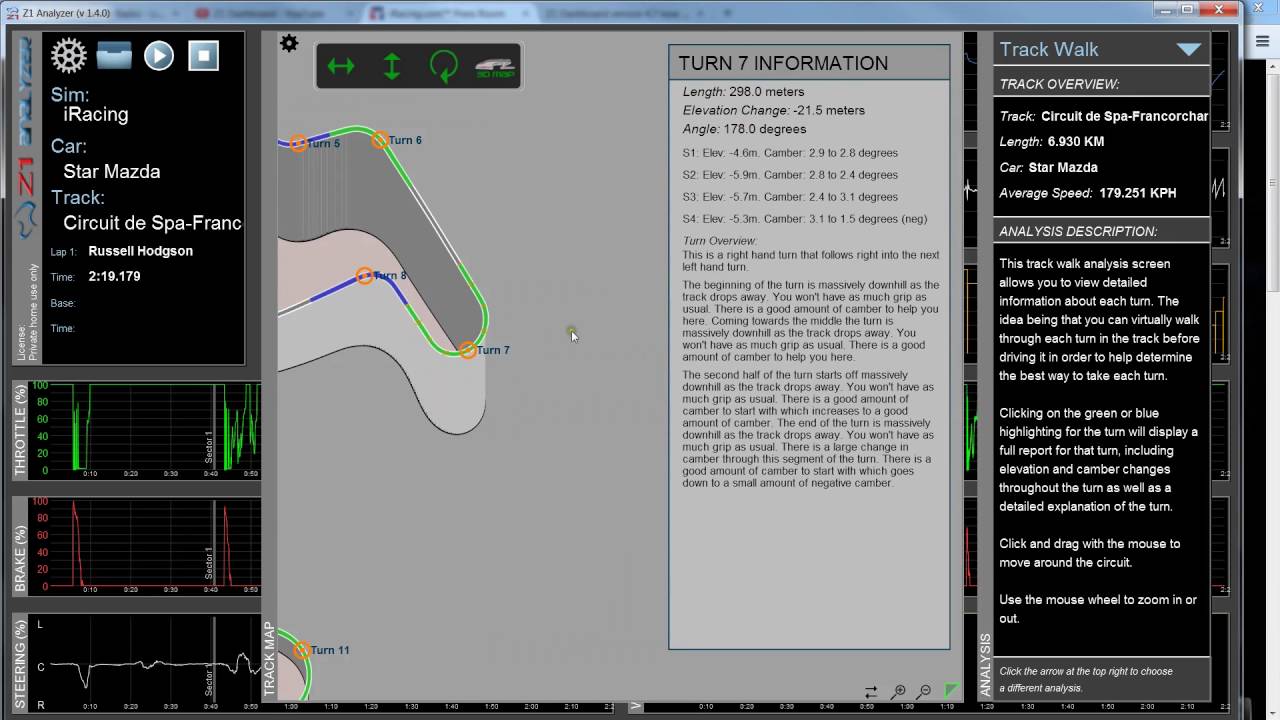
Task: Rotate the track map with circular arrow
Action: (x=443, y=67)
